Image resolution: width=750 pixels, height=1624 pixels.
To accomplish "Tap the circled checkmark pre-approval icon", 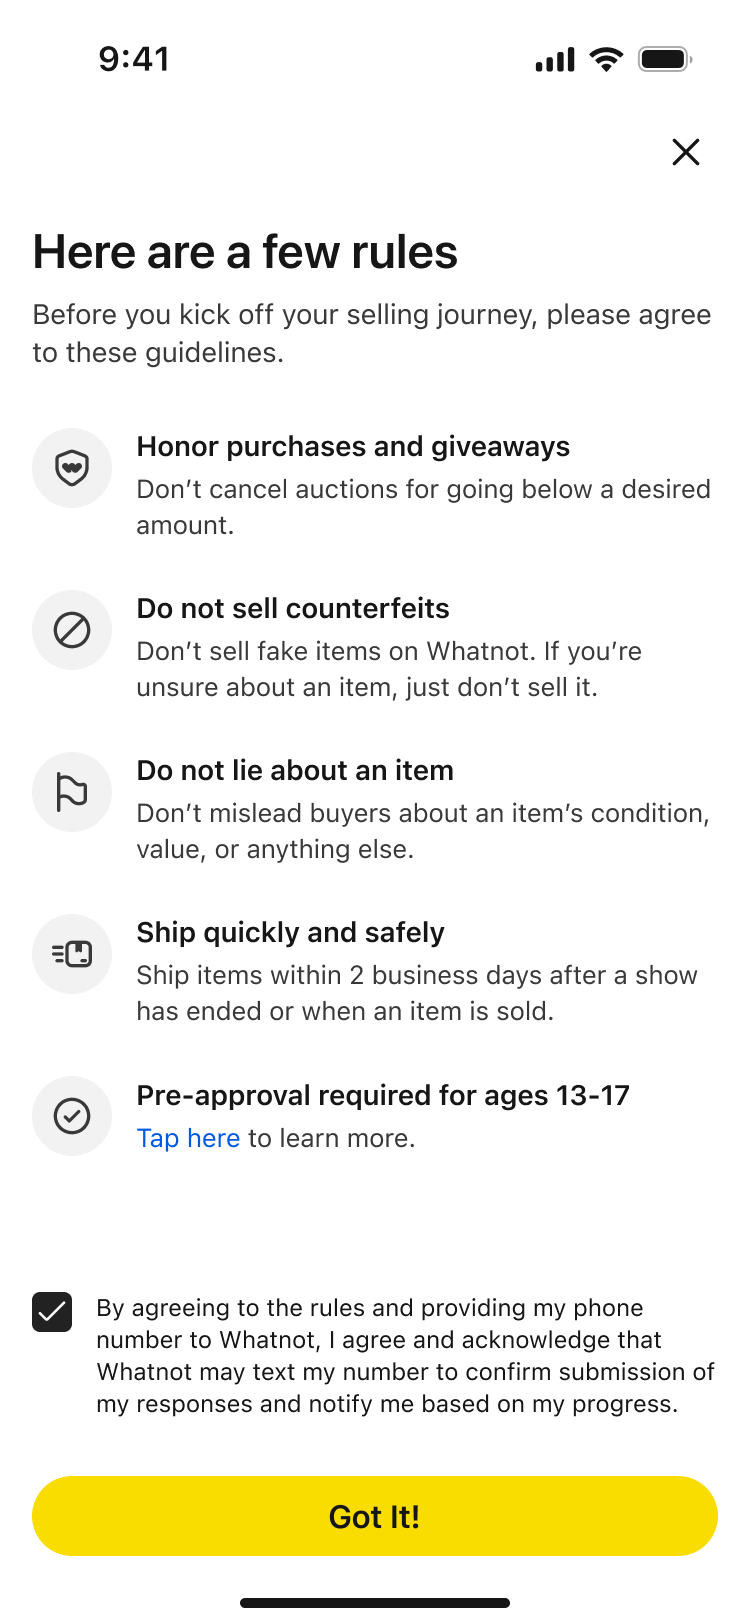I will click(72, 1116).
